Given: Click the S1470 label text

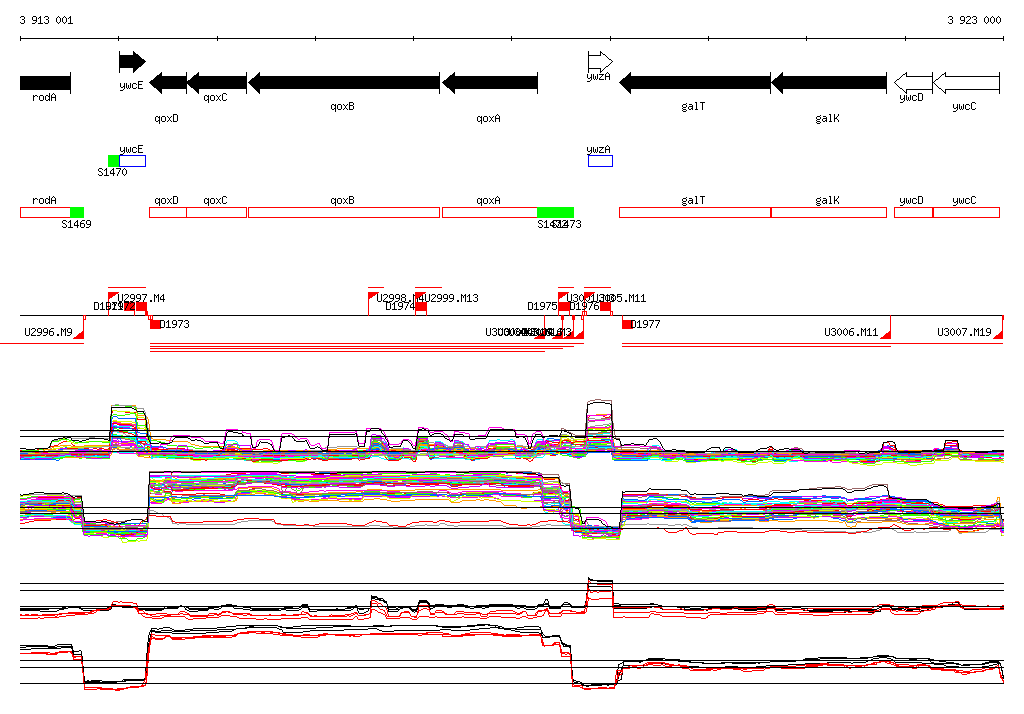Looking at the screenshot, I should point(112,172).
